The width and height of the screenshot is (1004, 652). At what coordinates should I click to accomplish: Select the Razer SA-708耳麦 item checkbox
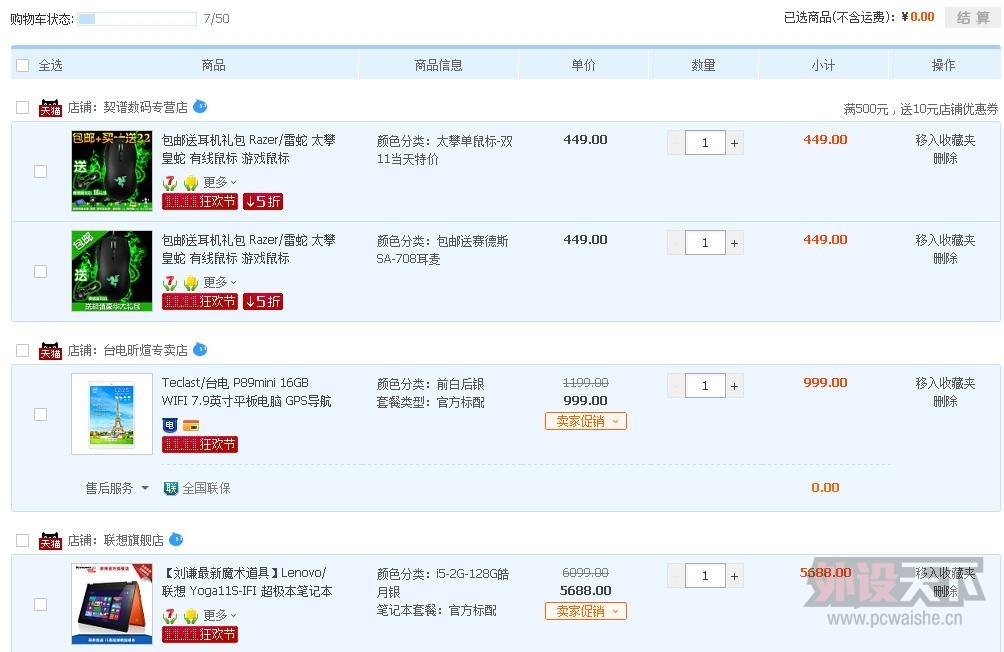[40, 272]
